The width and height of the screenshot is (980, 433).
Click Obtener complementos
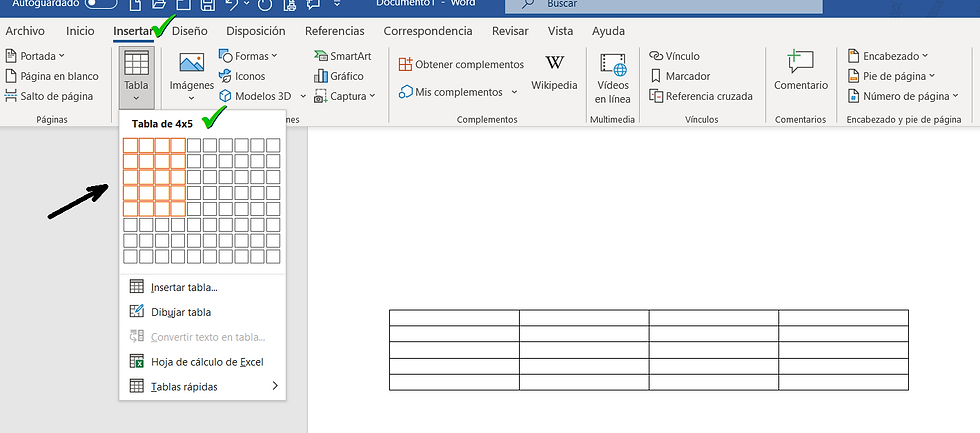tap(461, 64)
